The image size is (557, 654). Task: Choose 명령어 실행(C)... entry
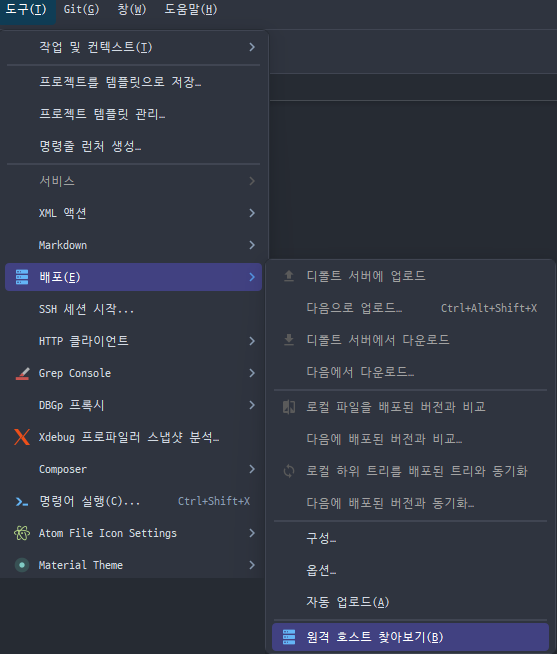click(x=134, y=501)
